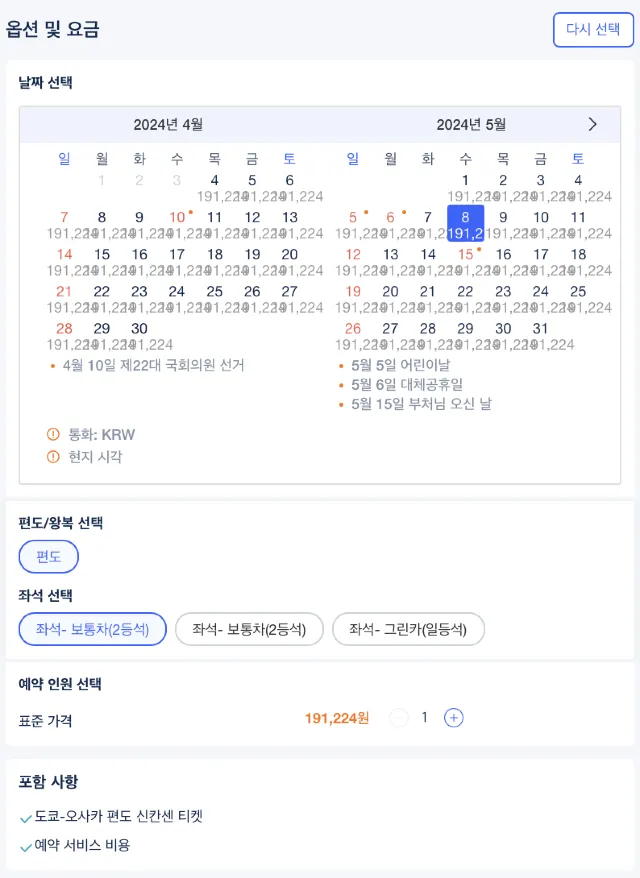This screenshot has height=878, width=640.
Task: Choose 좌석- 그린카(일등석) seat option
Action: tap(408, 629)
